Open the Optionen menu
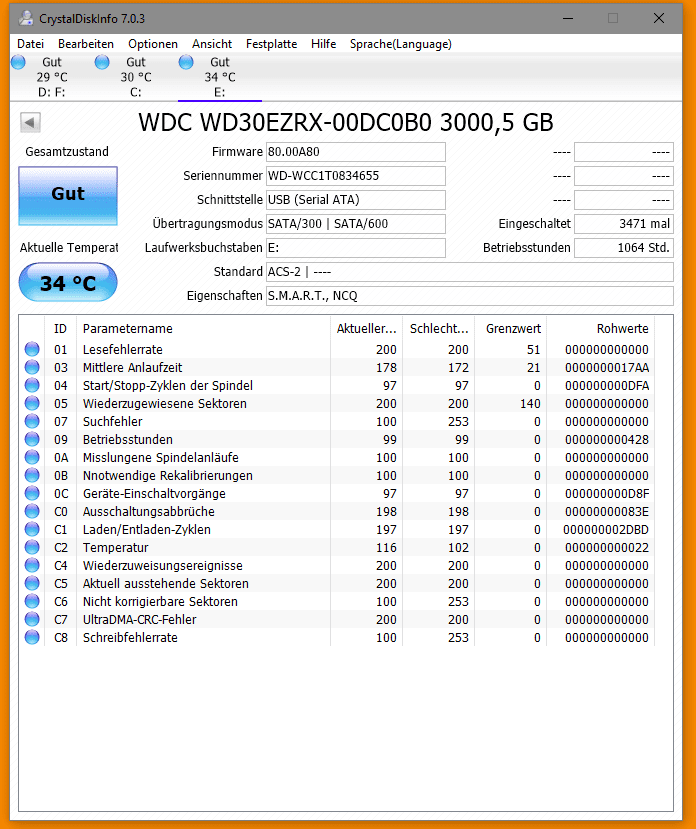Screen dimensions: 696x829 point(153,44)
